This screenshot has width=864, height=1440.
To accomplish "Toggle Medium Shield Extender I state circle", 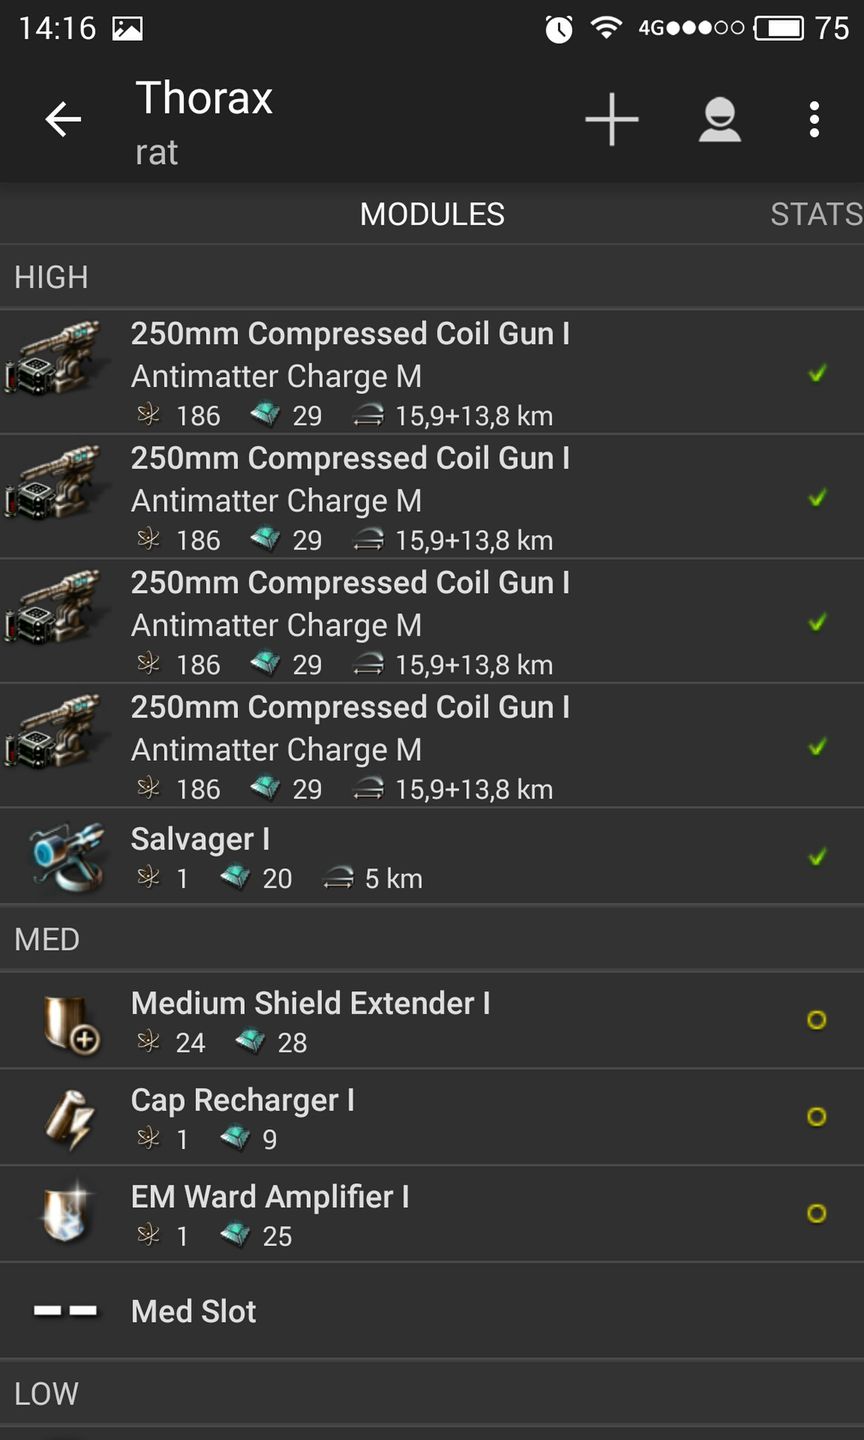I will [x=816, y=1020].
